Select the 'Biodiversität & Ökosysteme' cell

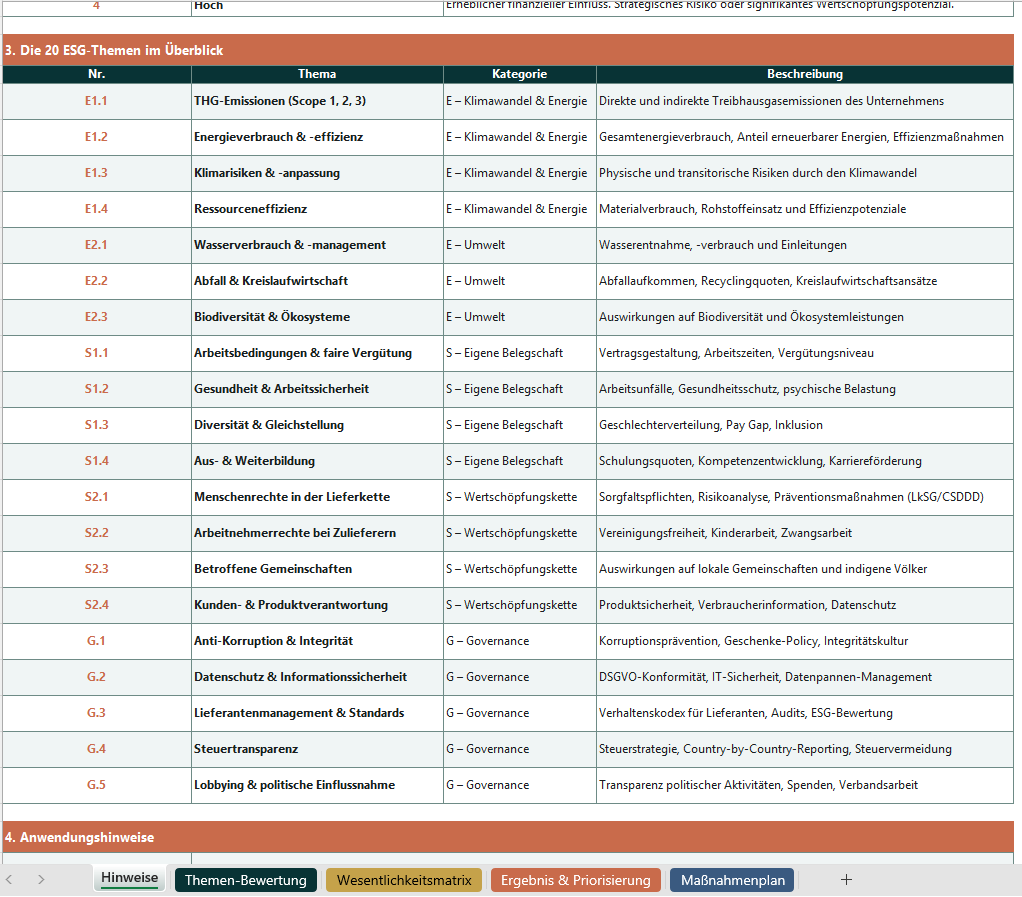pyautogui.click(x=272, y=317)
